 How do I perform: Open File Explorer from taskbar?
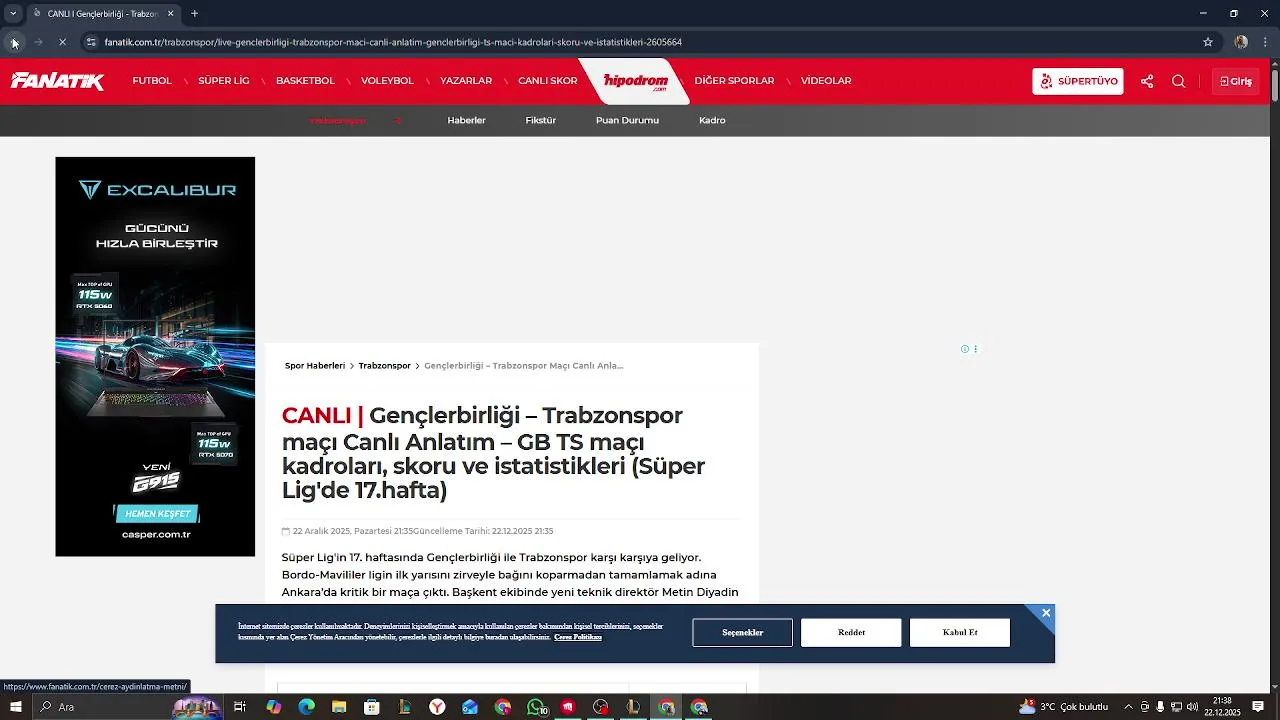click(x=339, y=707)
